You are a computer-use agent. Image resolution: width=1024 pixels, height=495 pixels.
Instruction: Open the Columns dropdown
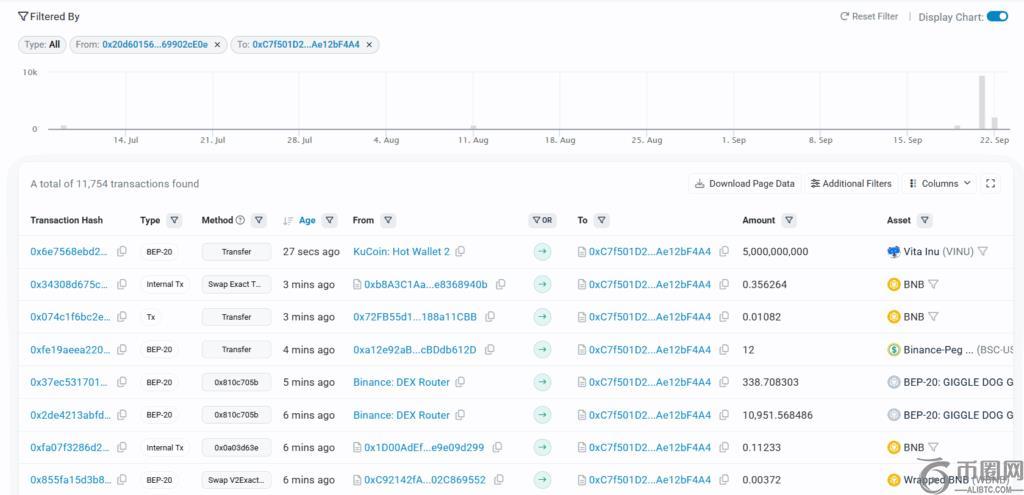pyautogui.click(x=939, y=184)
